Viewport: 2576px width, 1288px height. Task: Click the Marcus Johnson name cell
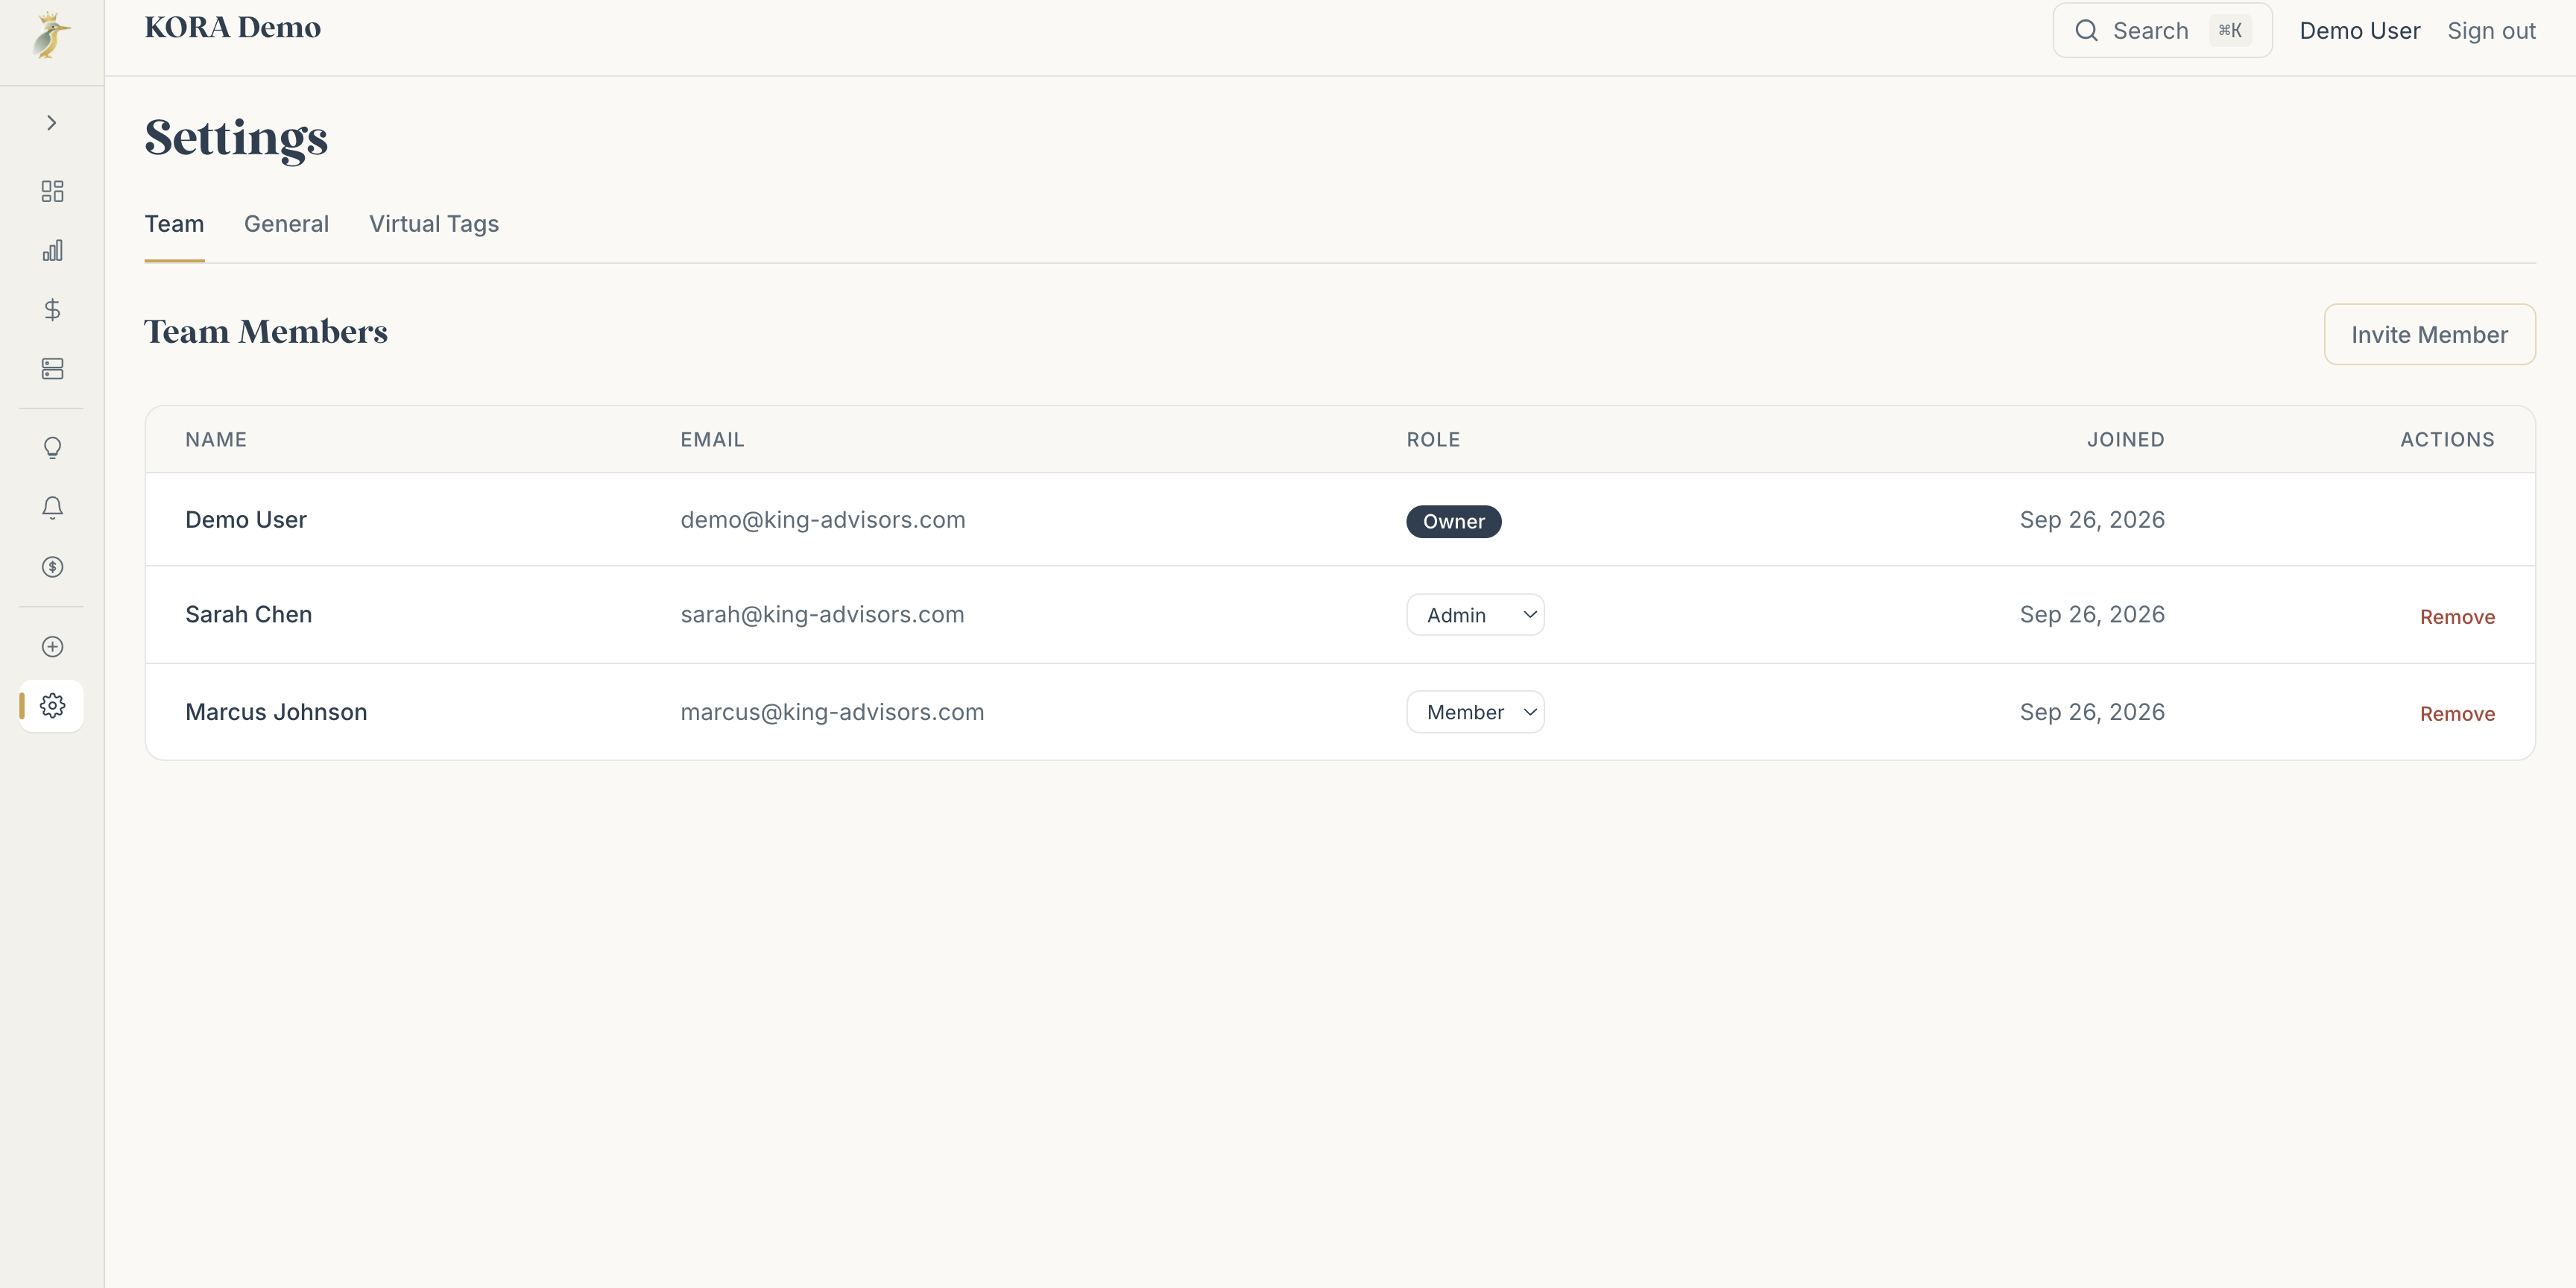[276, 712]
